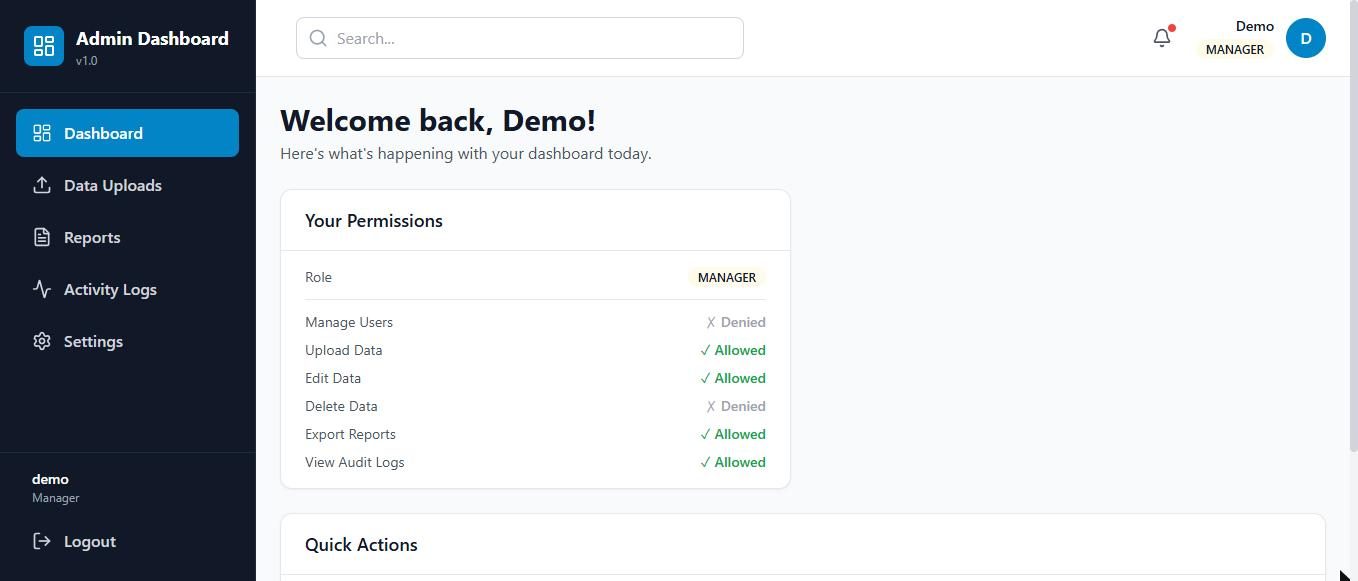Click the Welcome back, Demo! heading
Viewport: 1358px width, 581px height.
(438, 121)
